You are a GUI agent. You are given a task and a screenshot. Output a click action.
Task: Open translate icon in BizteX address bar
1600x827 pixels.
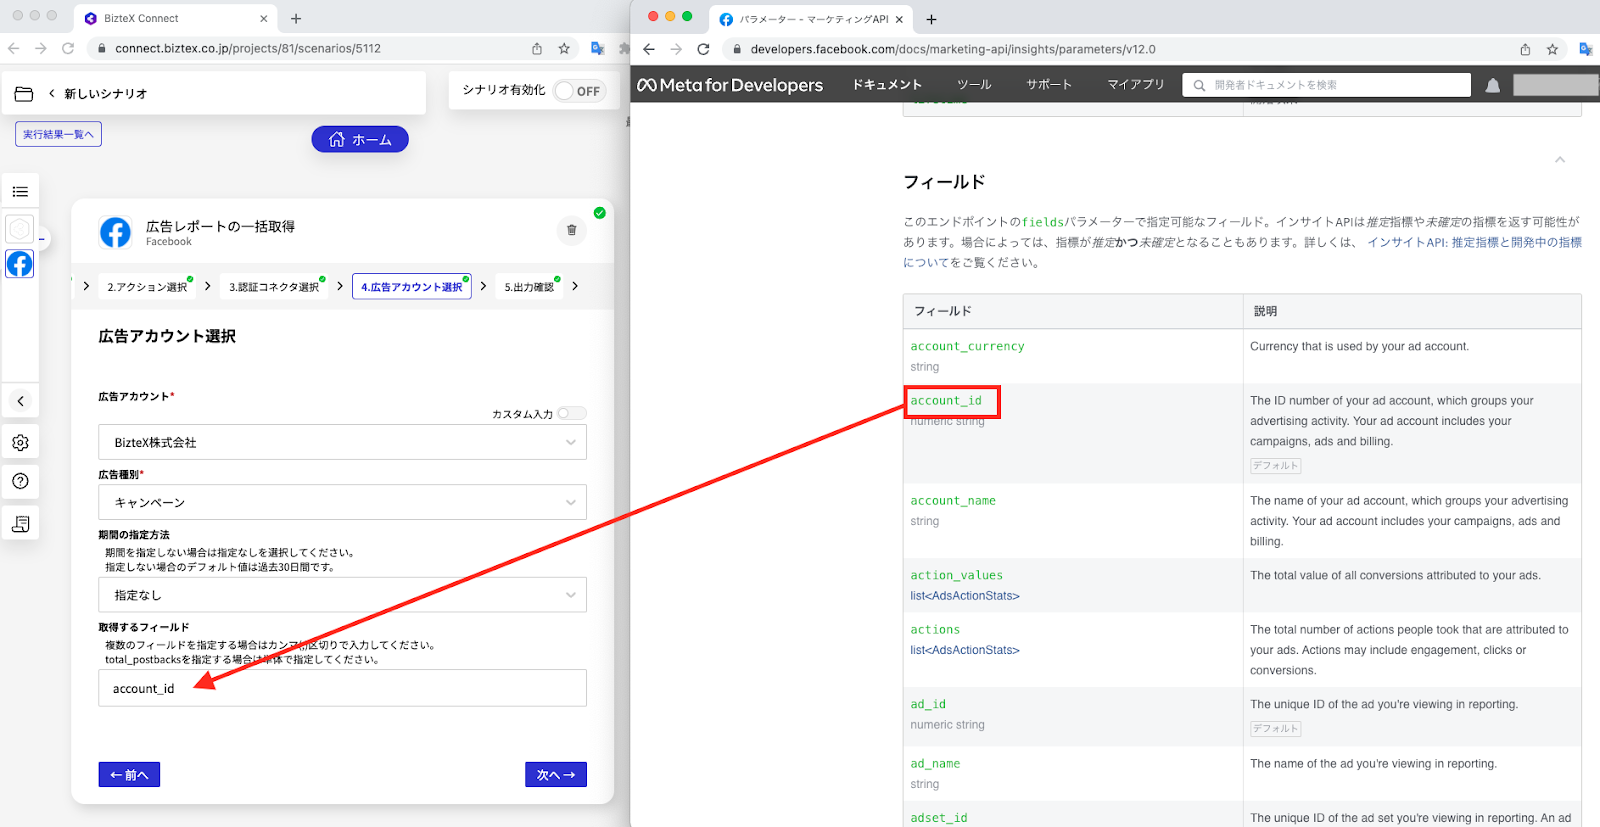coord(597,48)
